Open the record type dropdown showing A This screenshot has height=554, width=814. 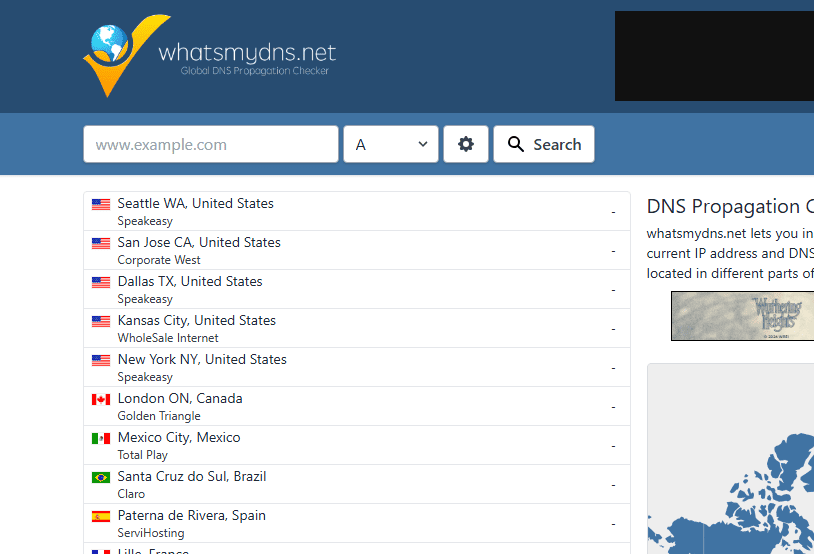[x=391, y=144]
